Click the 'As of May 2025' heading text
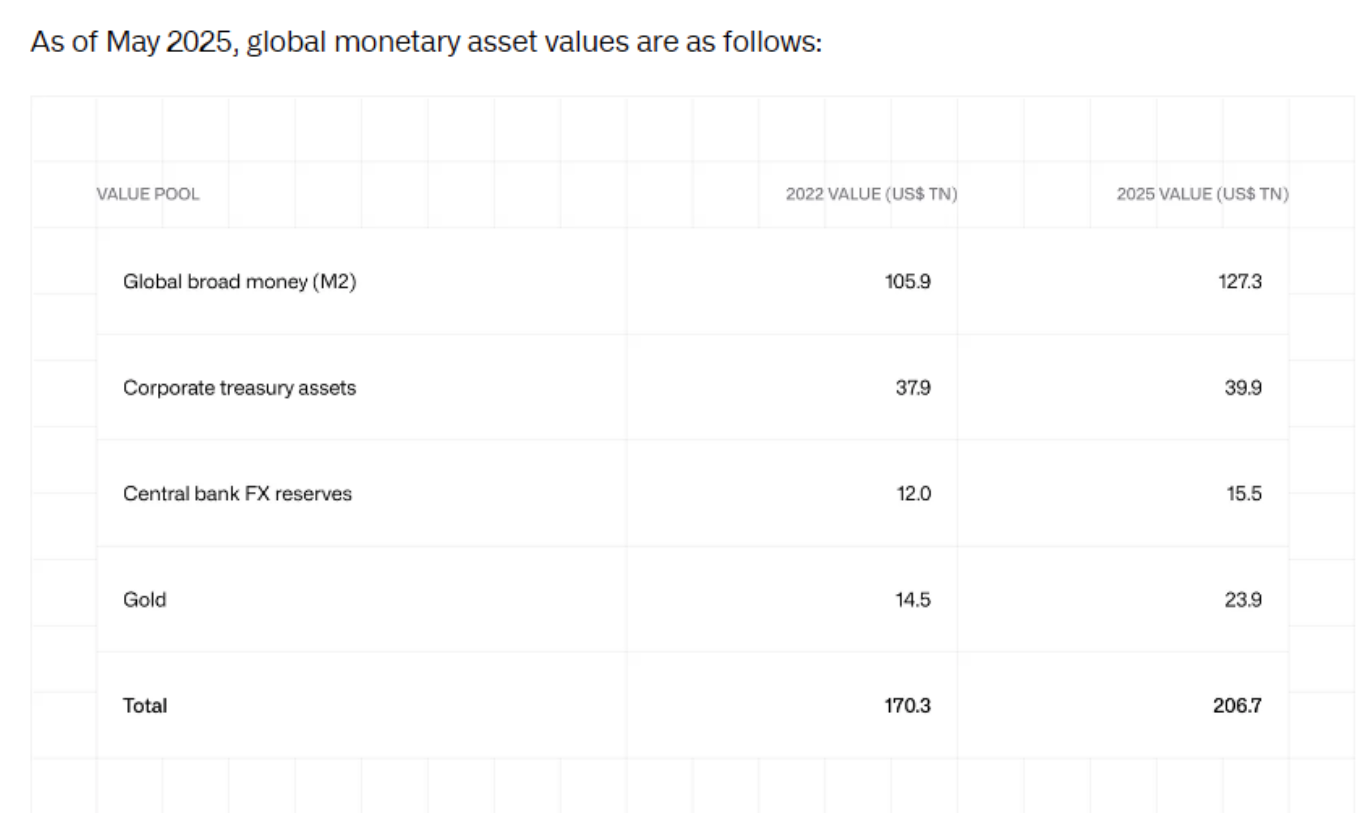 pos(132,44)
